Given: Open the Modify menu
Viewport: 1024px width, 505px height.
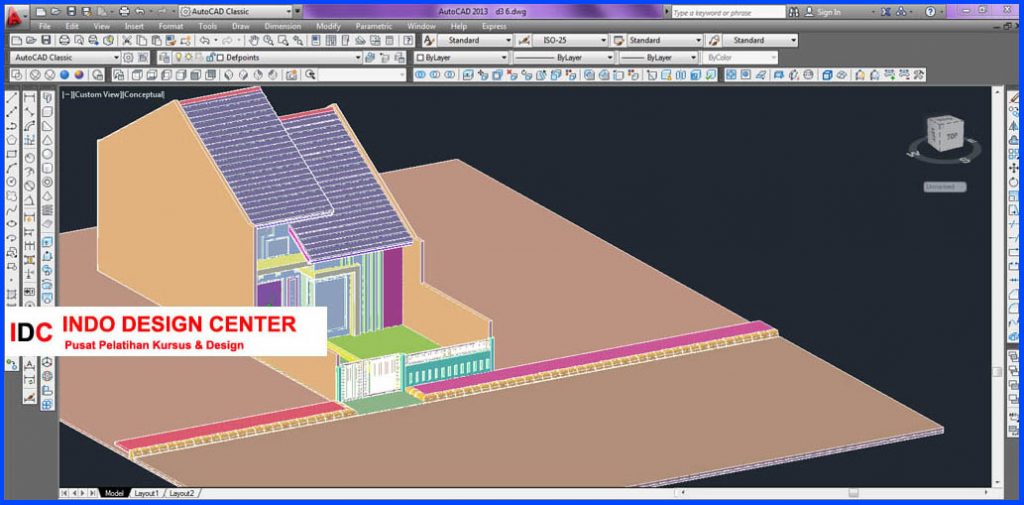Looking at the screenshot, I should tap(328, 26).
